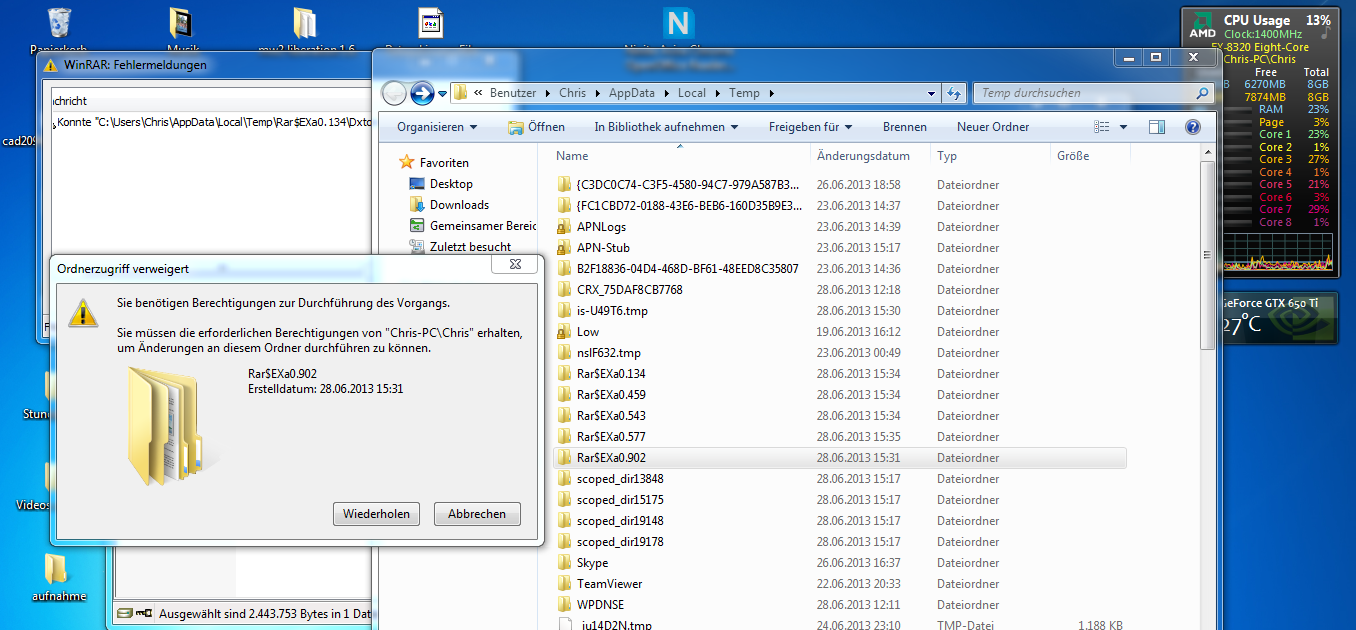
Task: Click Öffnen in the Explorer toolbar
Action: click(x=536, y=127)
